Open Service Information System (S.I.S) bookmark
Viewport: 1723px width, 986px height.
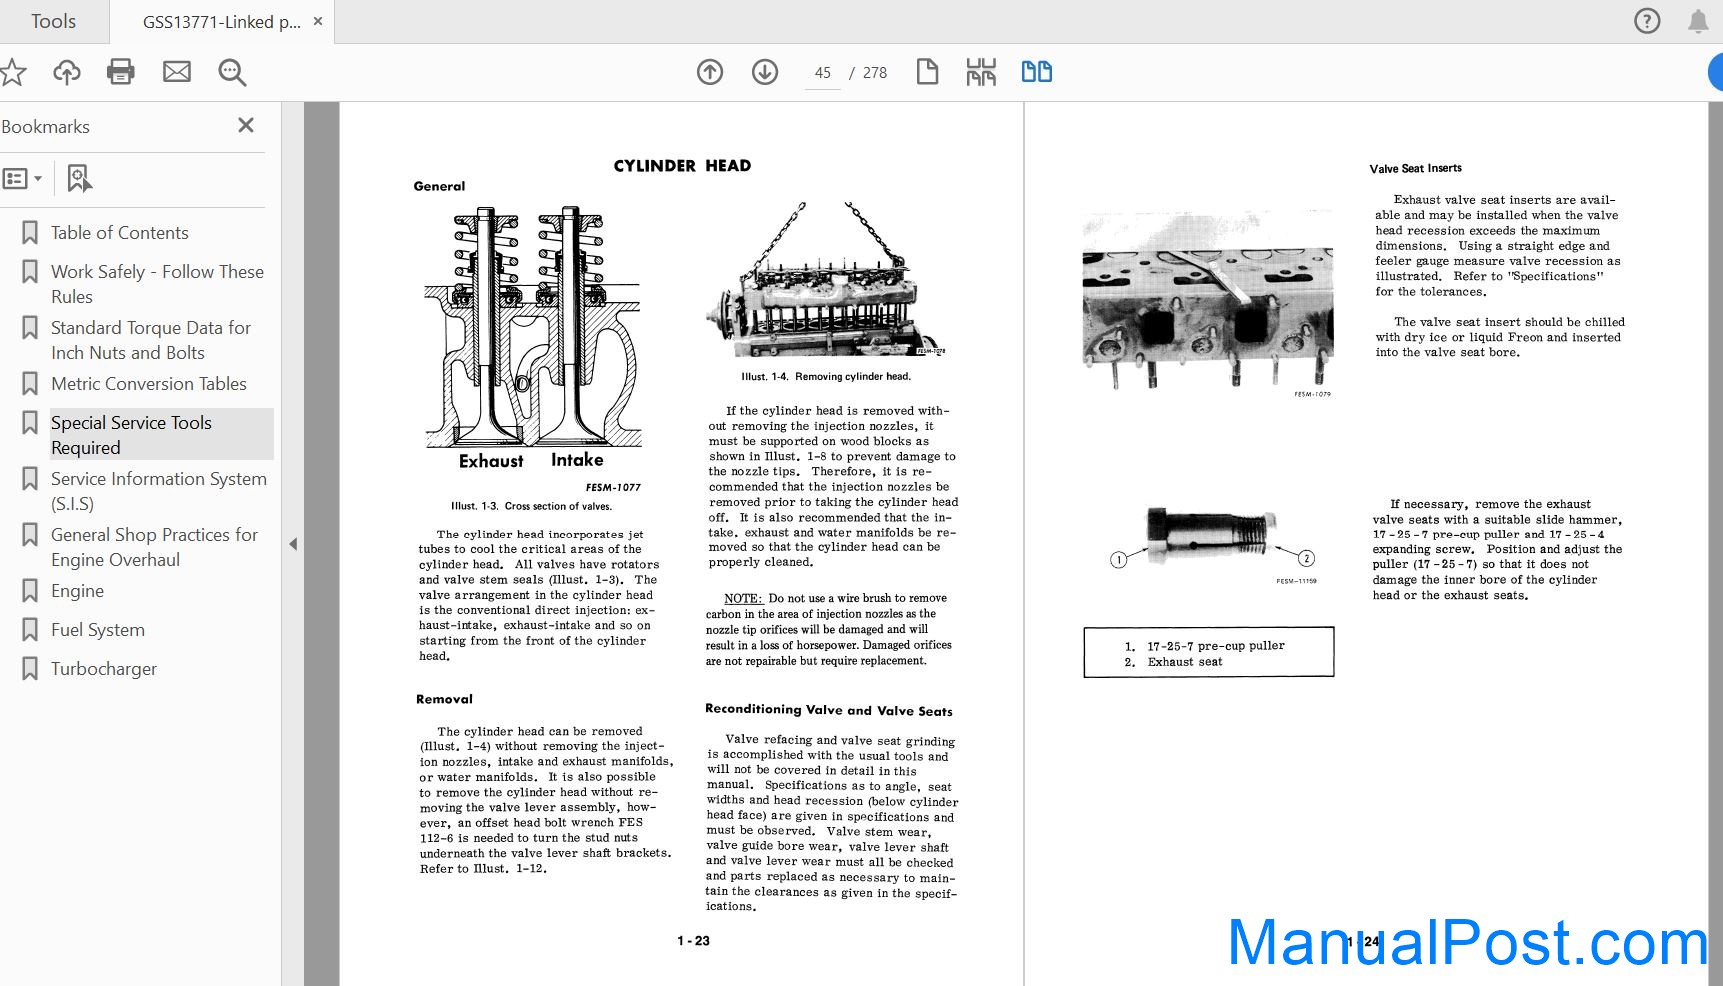(158, 491)
